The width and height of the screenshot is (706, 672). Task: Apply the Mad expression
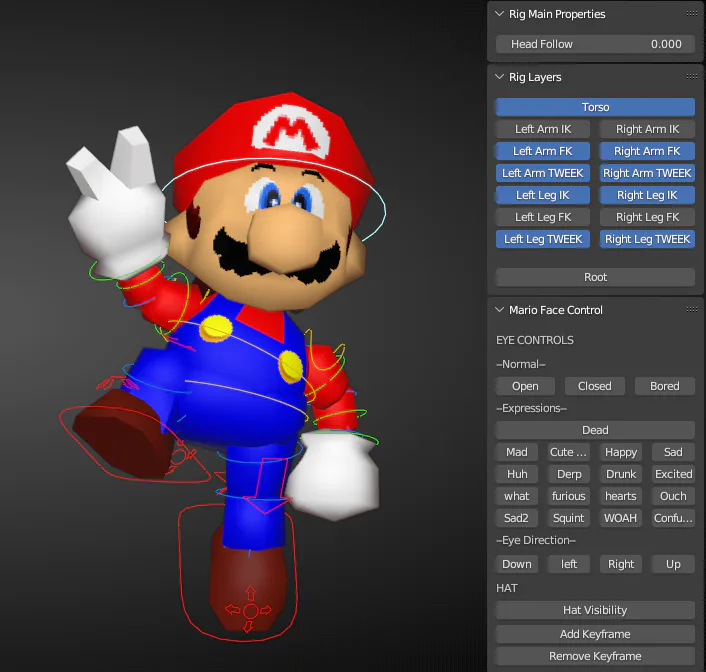click(516, 452)
